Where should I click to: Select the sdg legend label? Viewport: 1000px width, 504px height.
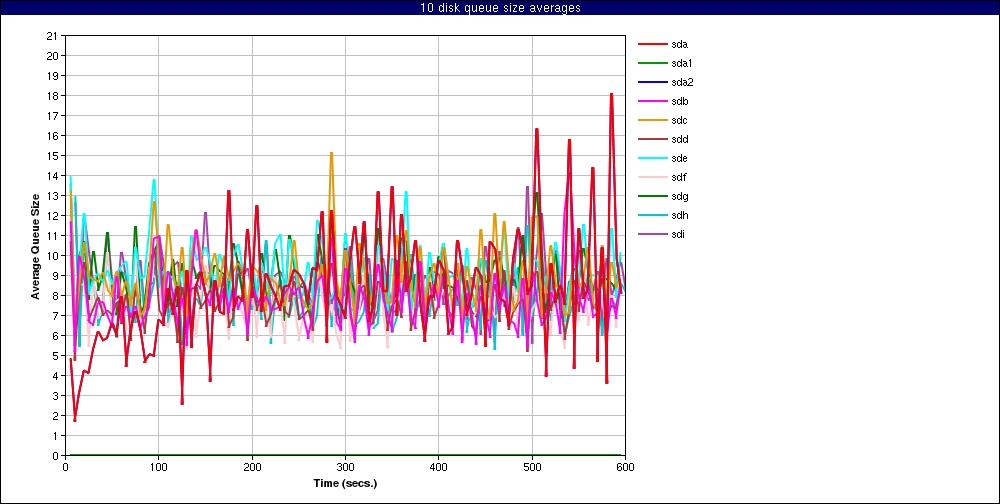coord(679,196)
